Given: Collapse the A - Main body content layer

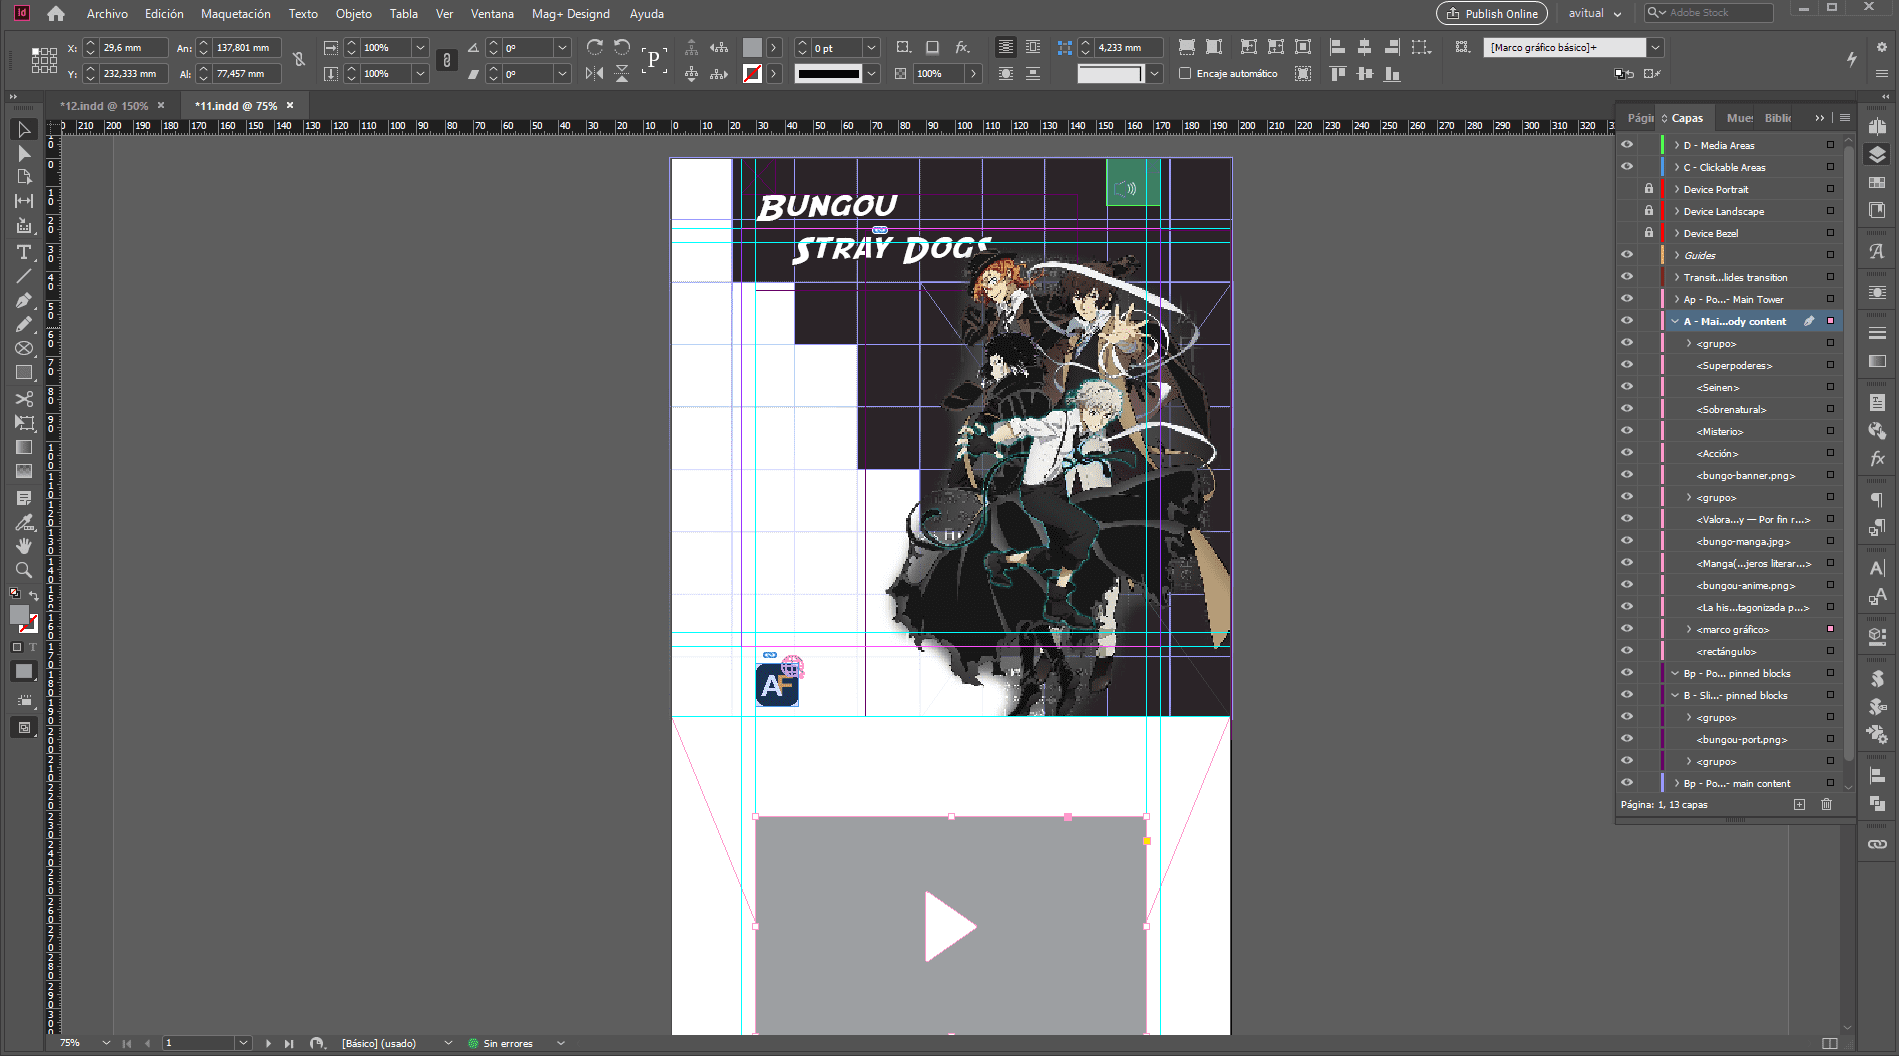Looking at the screenshot, I should 1675,322.
